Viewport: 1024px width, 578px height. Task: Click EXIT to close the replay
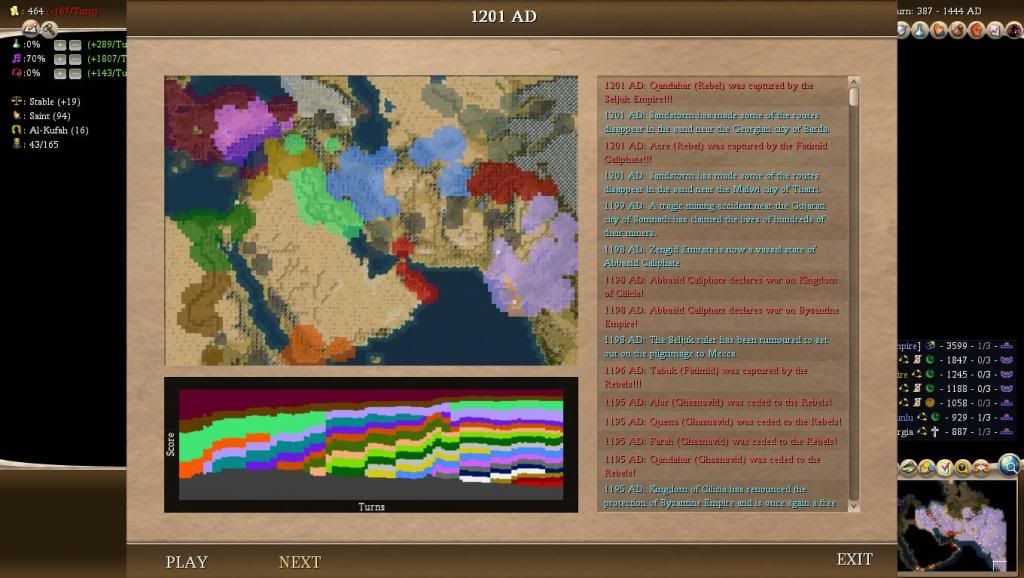point(854,559)
